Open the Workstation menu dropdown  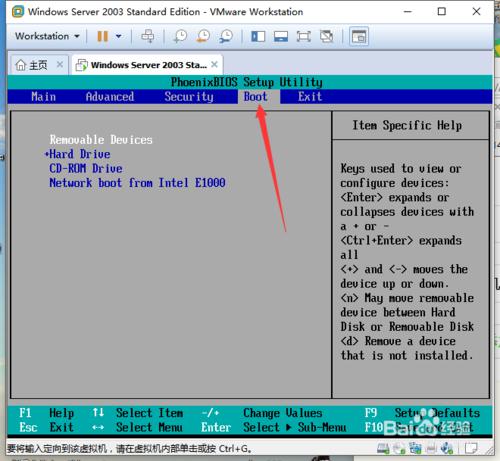pos(47,36)
